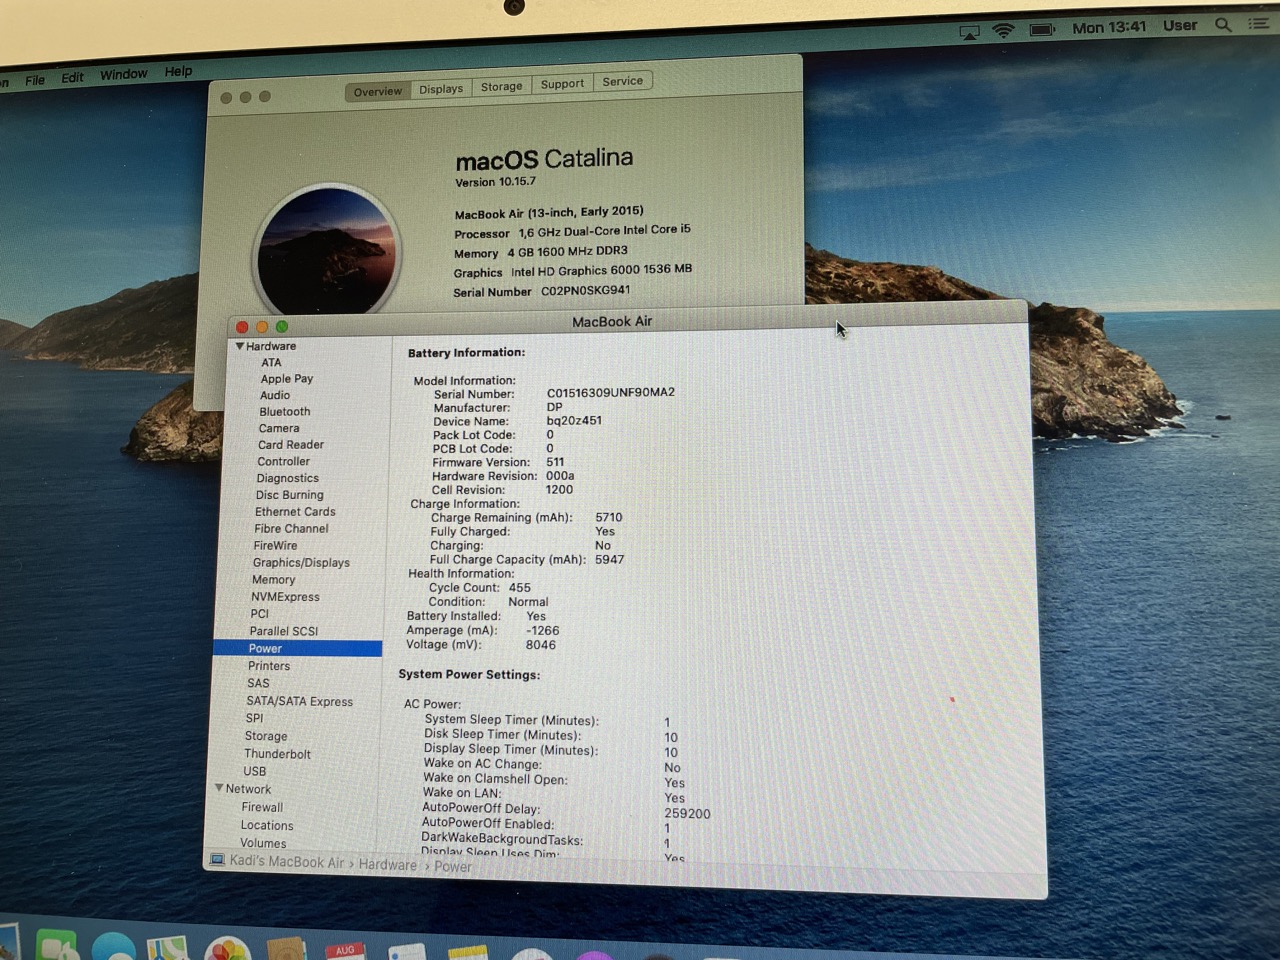Open the AirPlay display icon in menu bar

click(969, 32)
